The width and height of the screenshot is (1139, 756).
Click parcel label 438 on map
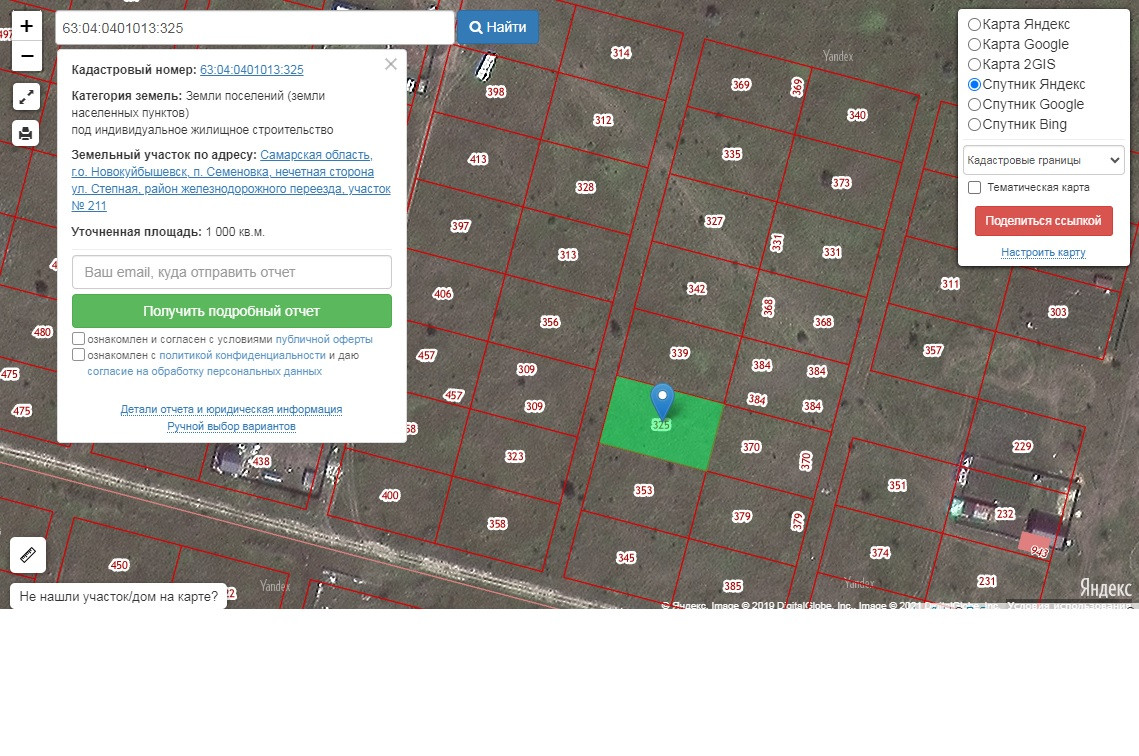click(x=262, y=461)
